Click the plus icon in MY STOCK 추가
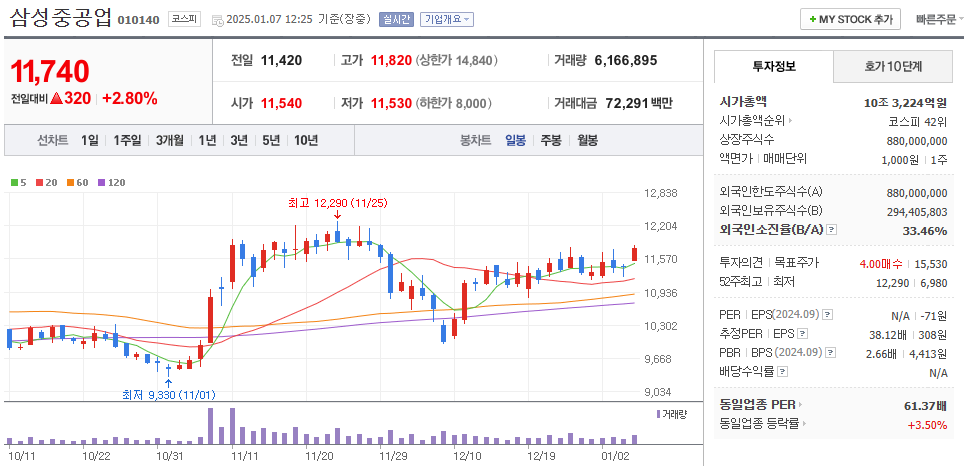Viewport: 967px width, 466px height. [x=813, y=19]
